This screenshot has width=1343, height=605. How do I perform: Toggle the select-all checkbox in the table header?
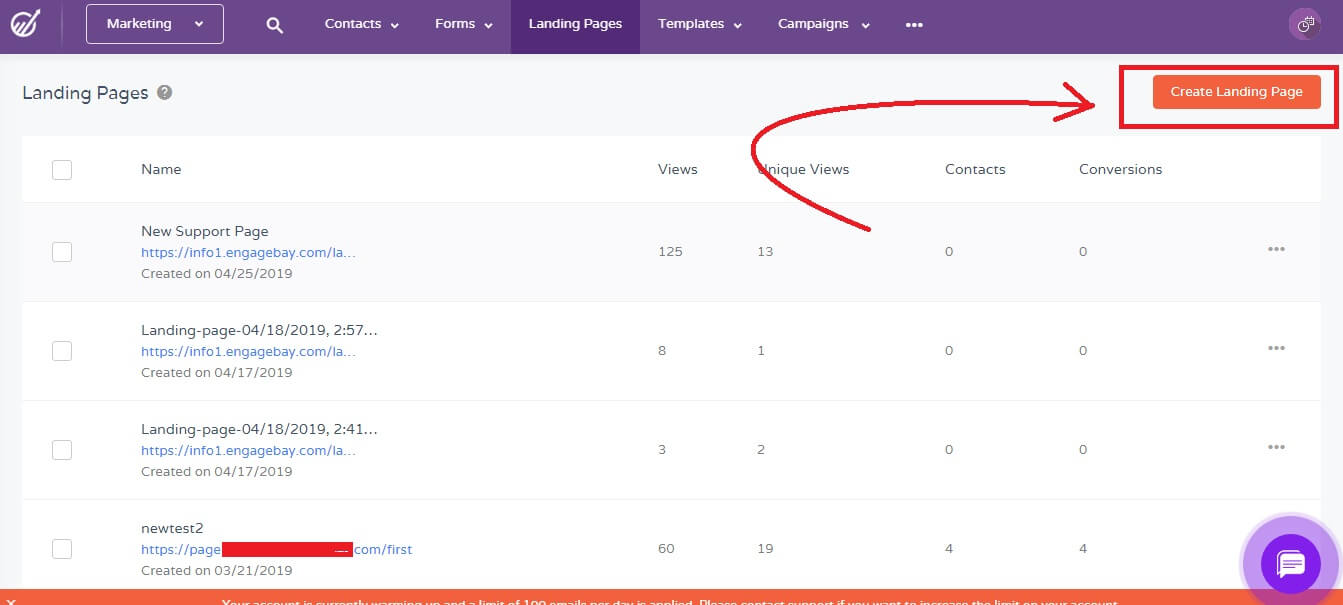coord(62,169)
